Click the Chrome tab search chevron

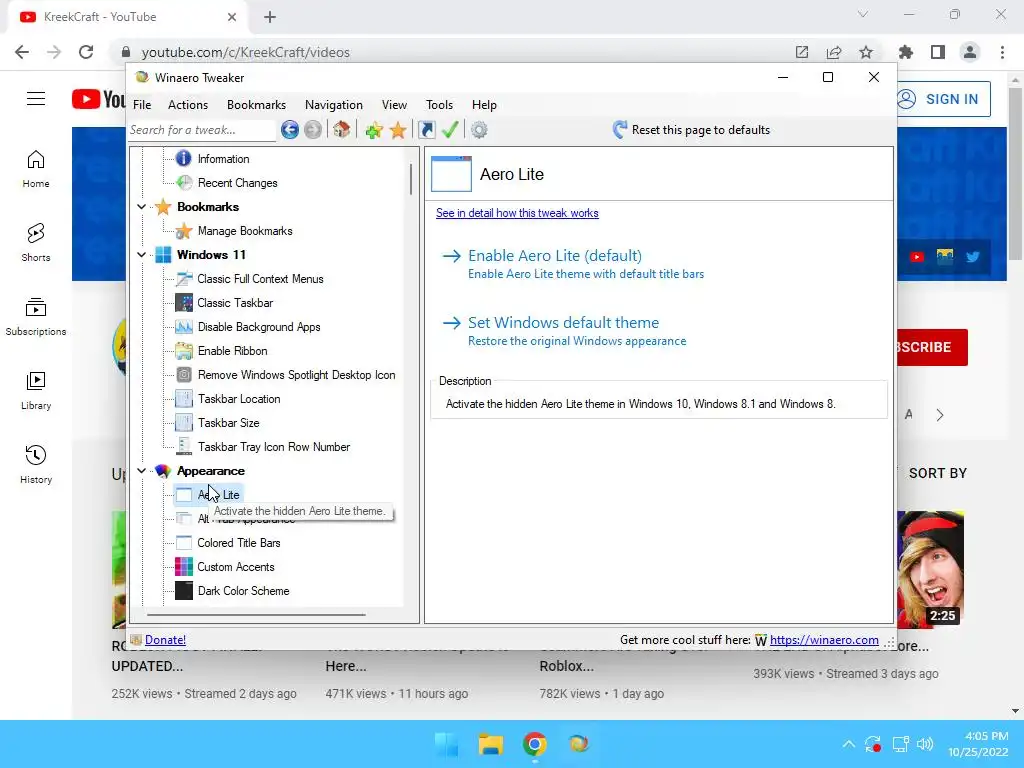[863, 14]
